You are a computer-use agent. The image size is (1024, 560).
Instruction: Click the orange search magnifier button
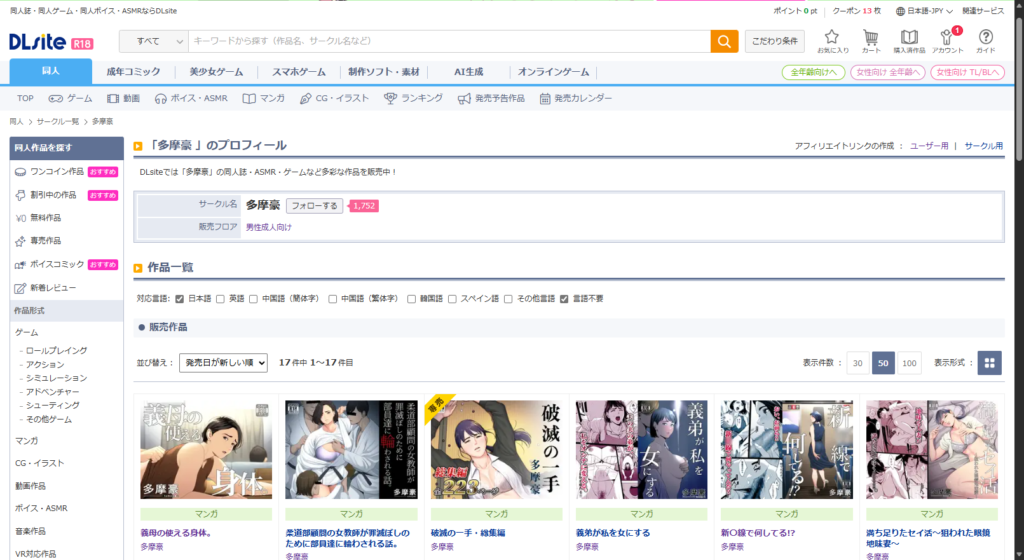point(724,41)
